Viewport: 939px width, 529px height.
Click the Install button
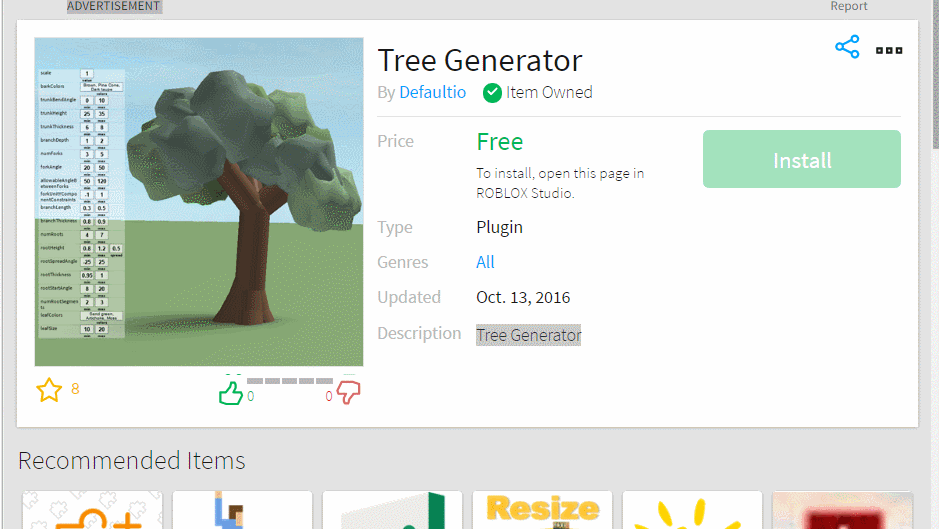[x=801, y=159]
